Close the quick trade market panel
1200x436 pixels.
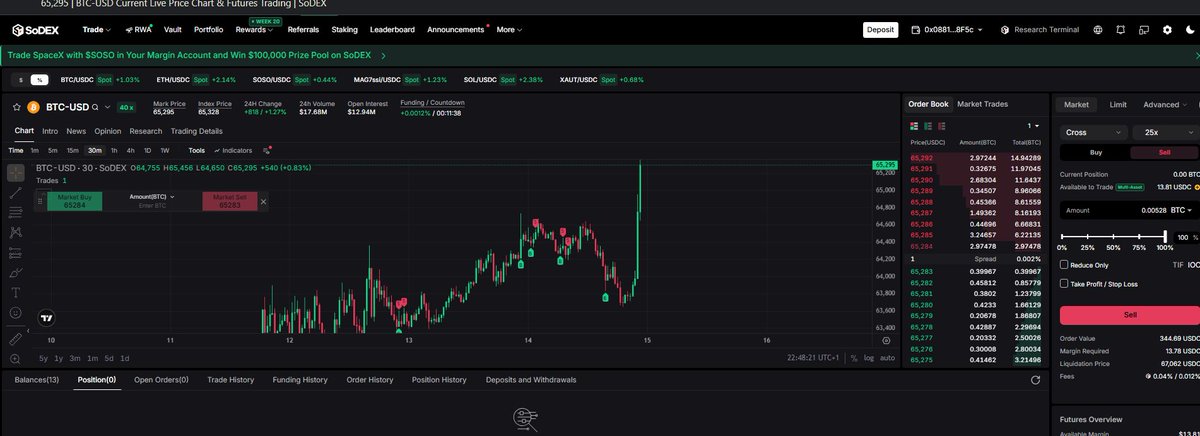(263, 201)
